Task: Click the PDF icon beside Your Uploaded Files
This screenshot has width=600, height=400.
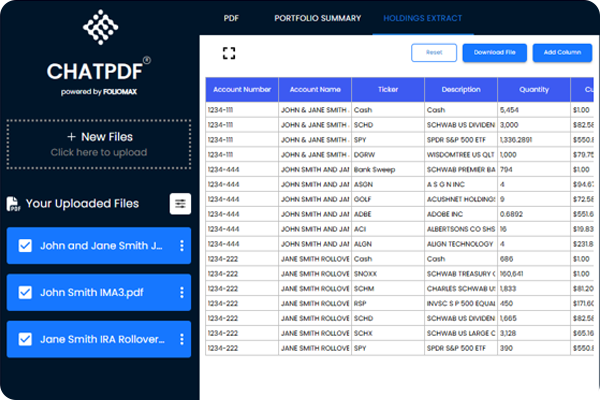Action: tap(13, 204)
